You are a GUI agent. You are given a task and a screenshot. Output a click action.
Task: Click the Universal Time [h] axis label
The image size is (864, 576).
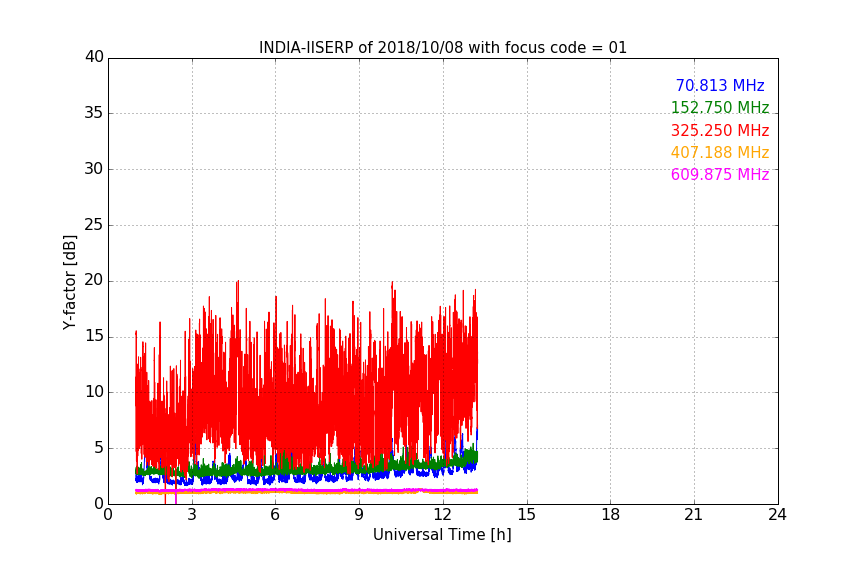442,535
